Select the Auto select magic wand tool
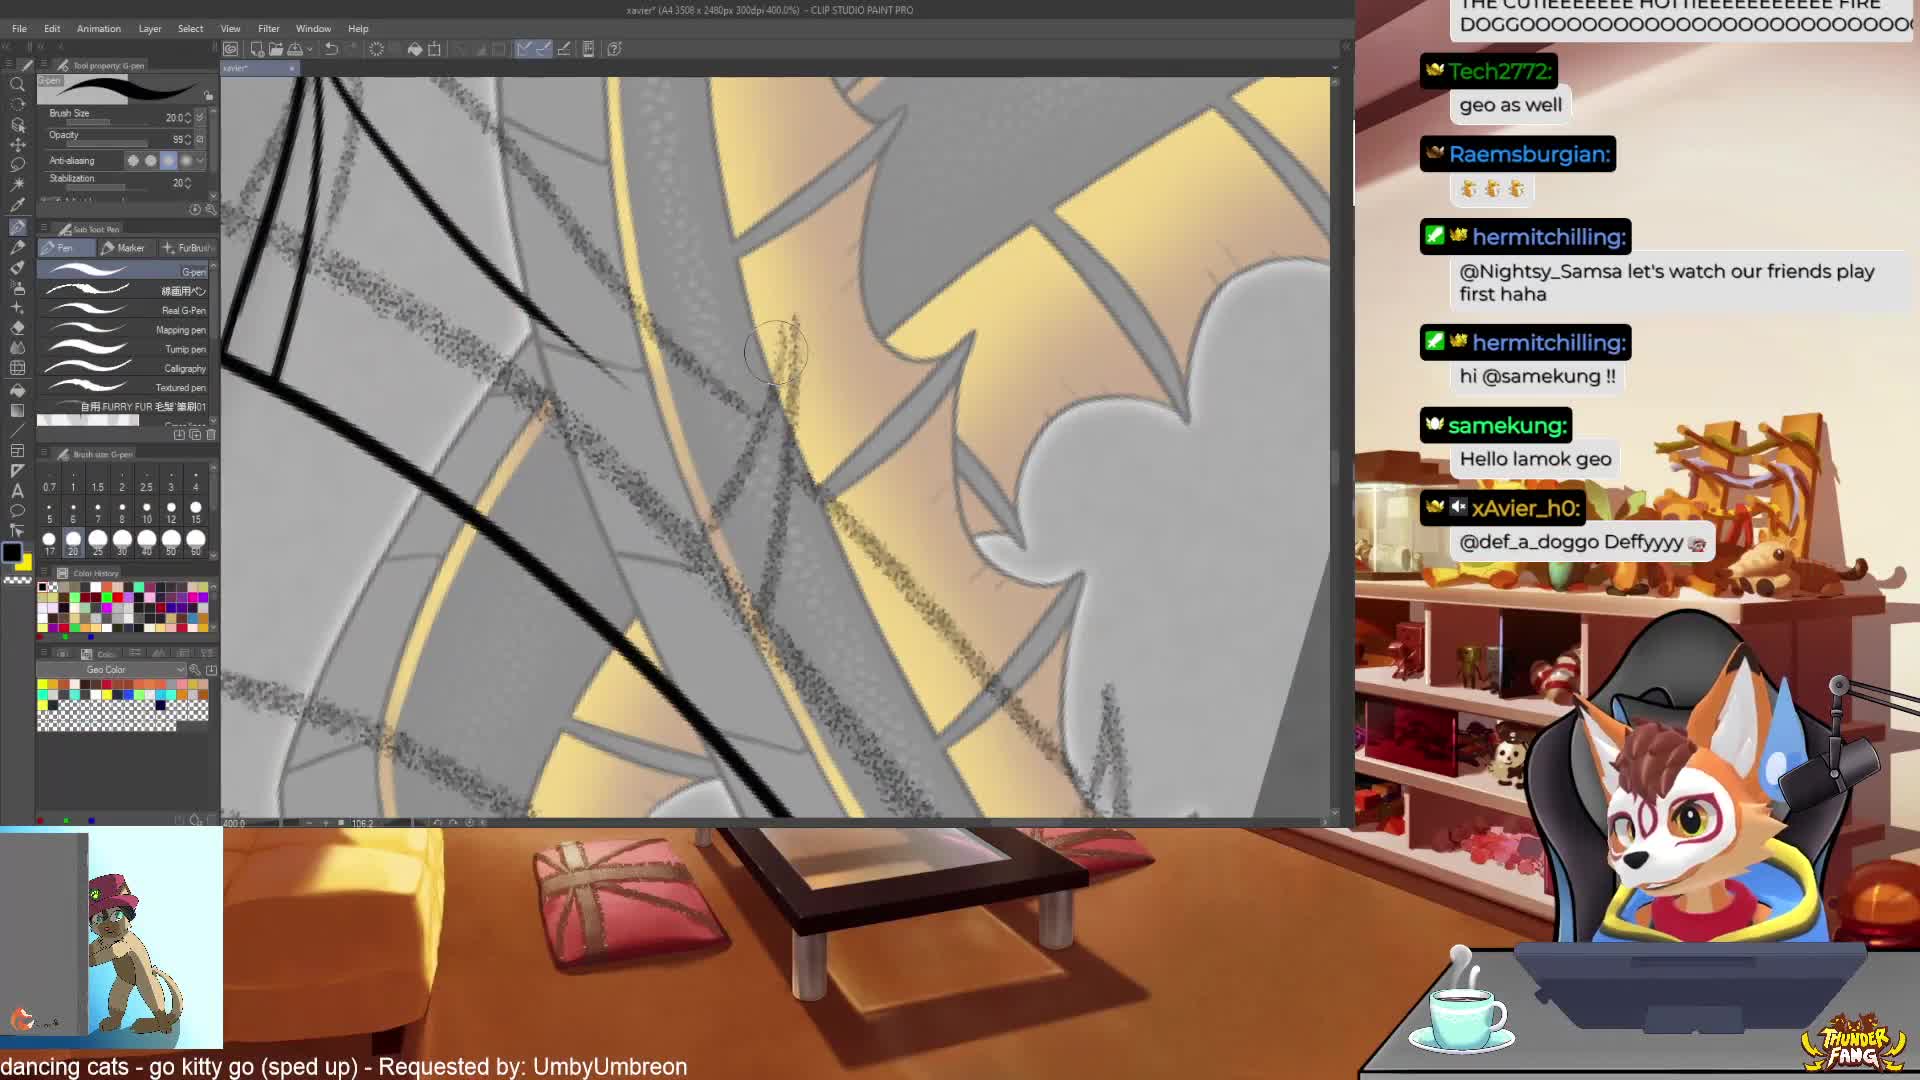Image resolution: width=1920 pixels, height=1080 pixels. coord(17,185)
